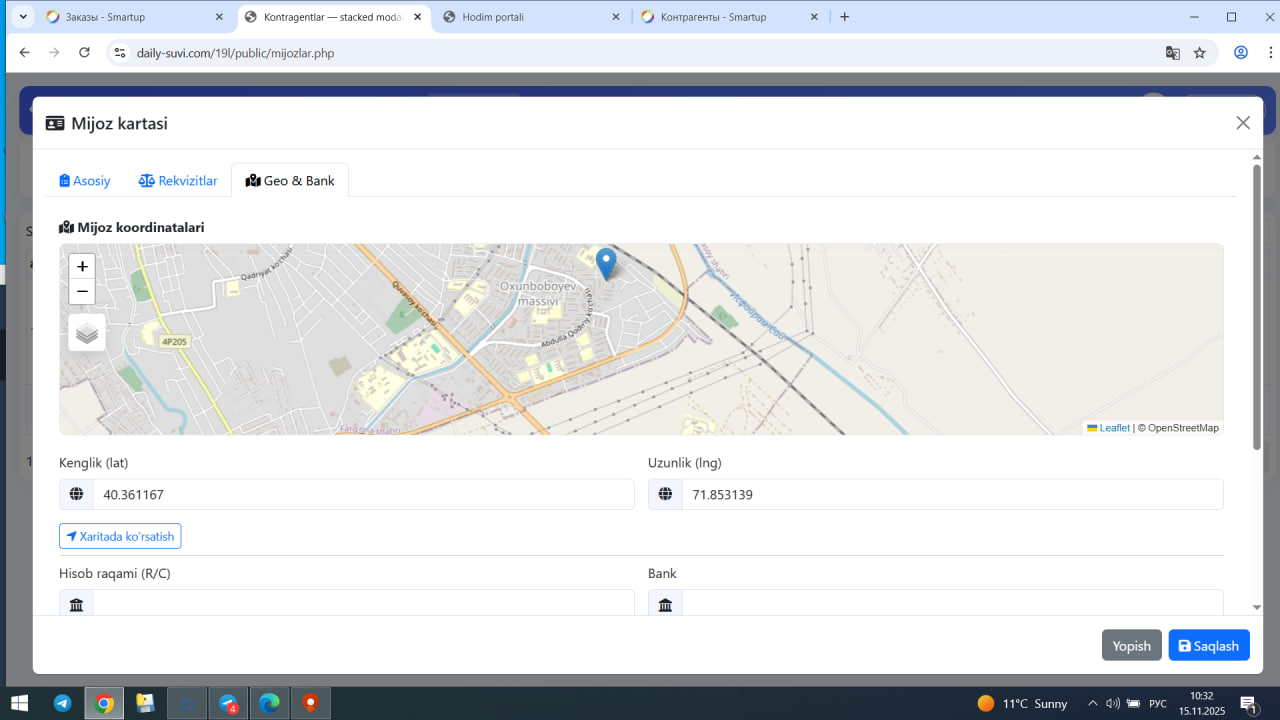Click the modal's vertical scrollbar
Screen dimensions: 1280x720
[x=1257, y=300]
